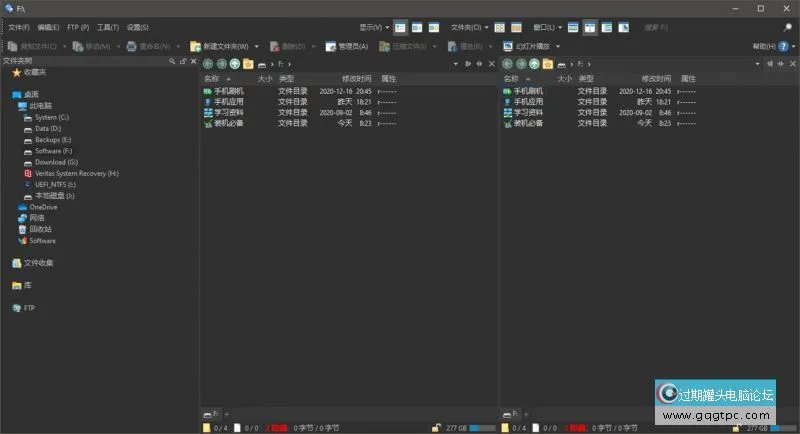800x434 pixels.
Task: Click the disk usage bar in left status bar
Action: [482, 428]
